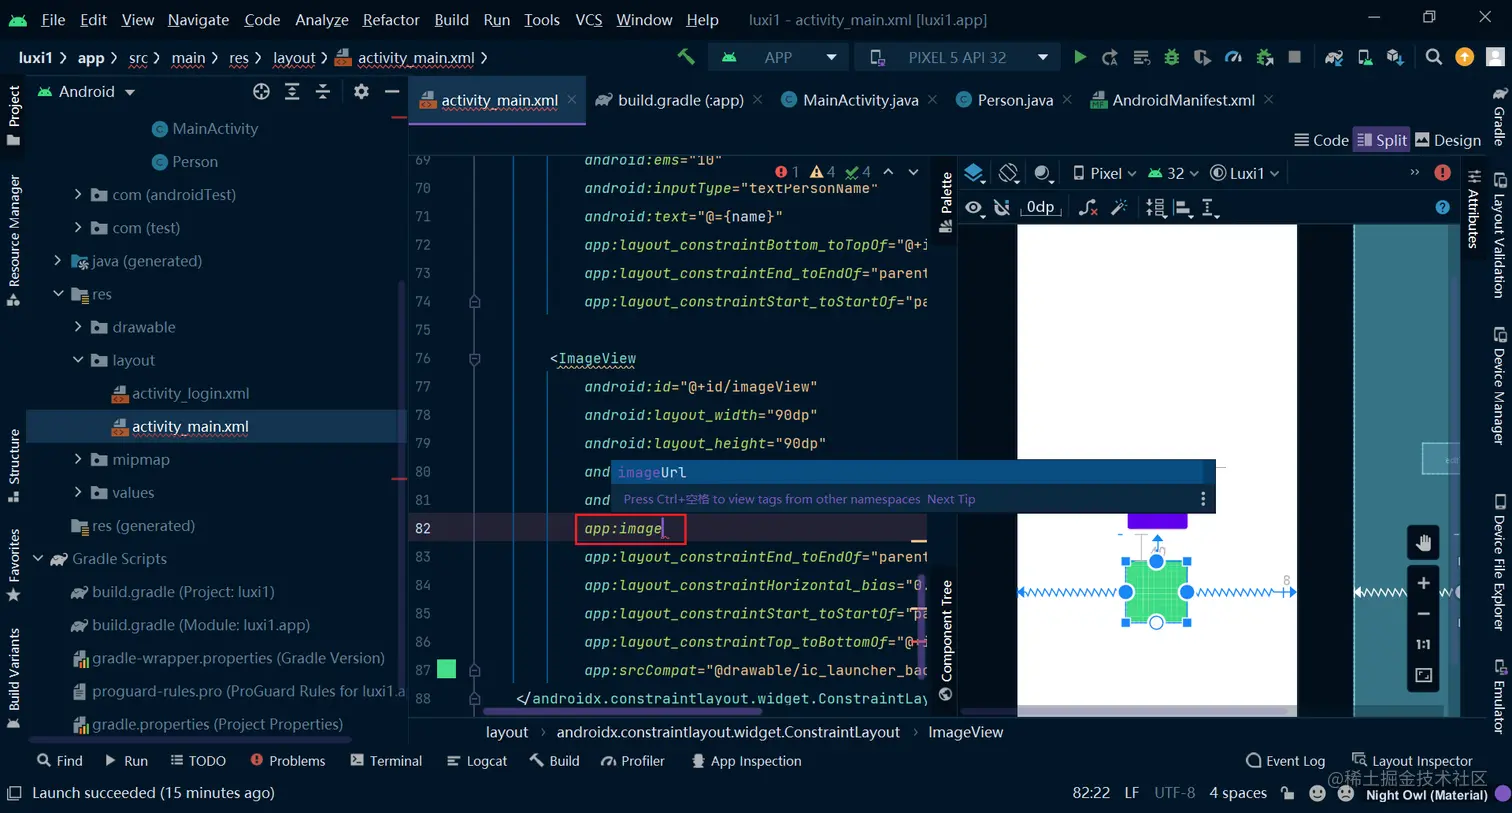The width and height of the screenshot is (1512, 813).
Task: Expand the drawable folder
Action: [78, 327]
